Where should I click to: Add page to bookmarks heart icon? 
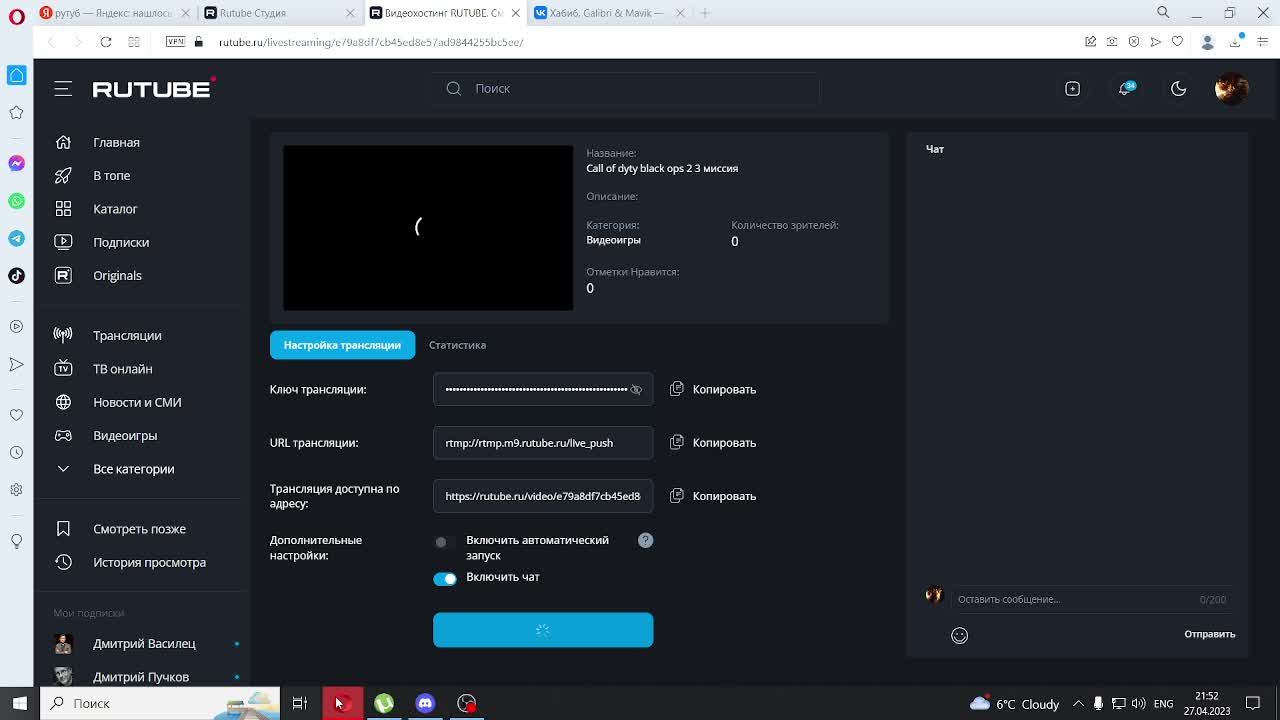[1177, 42]
